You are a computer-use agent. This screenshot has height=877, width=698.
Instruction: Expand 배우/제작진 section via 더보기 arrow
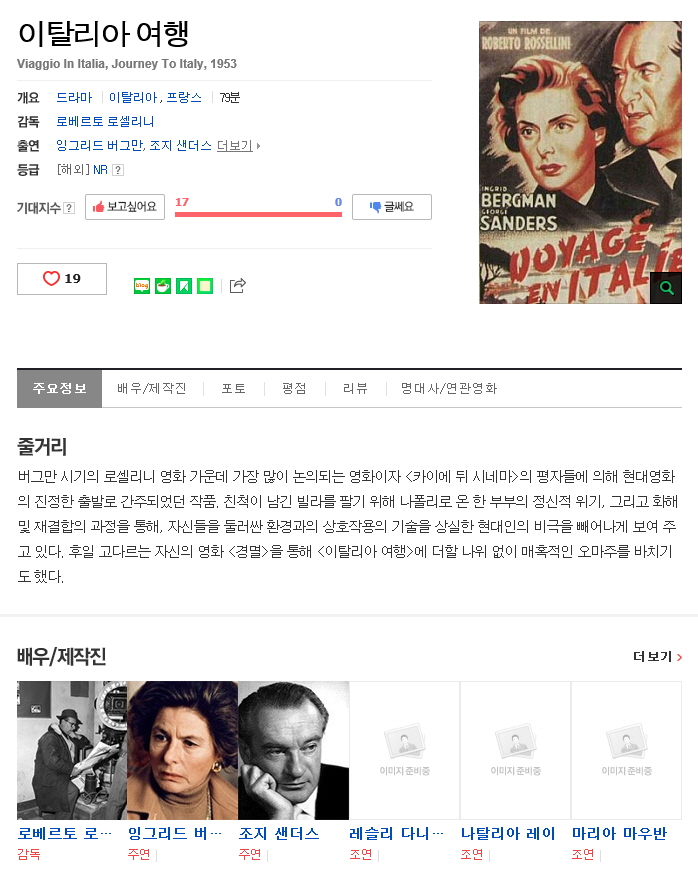[x=658, y=657]
